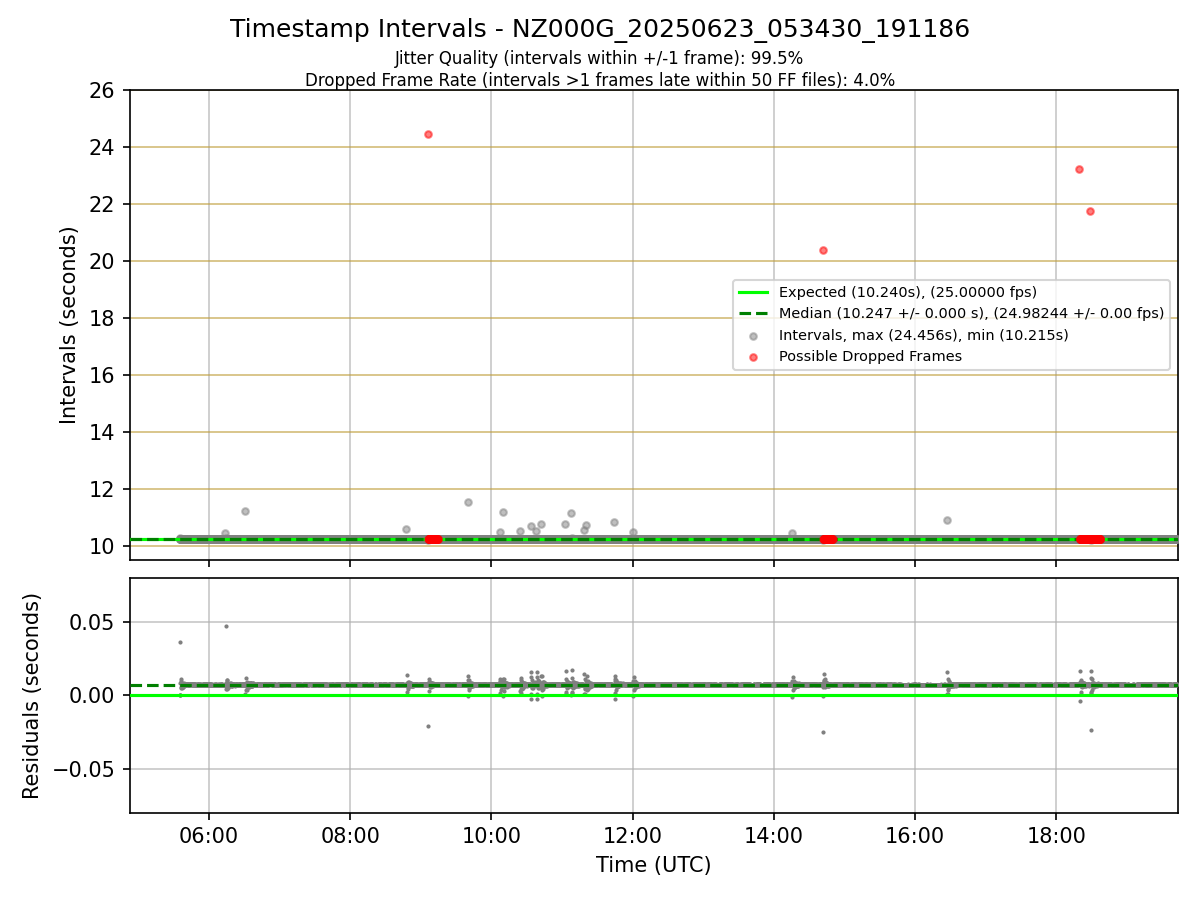
Task: Click the dashed green line sample in the legend
Action: click(754, 313)
